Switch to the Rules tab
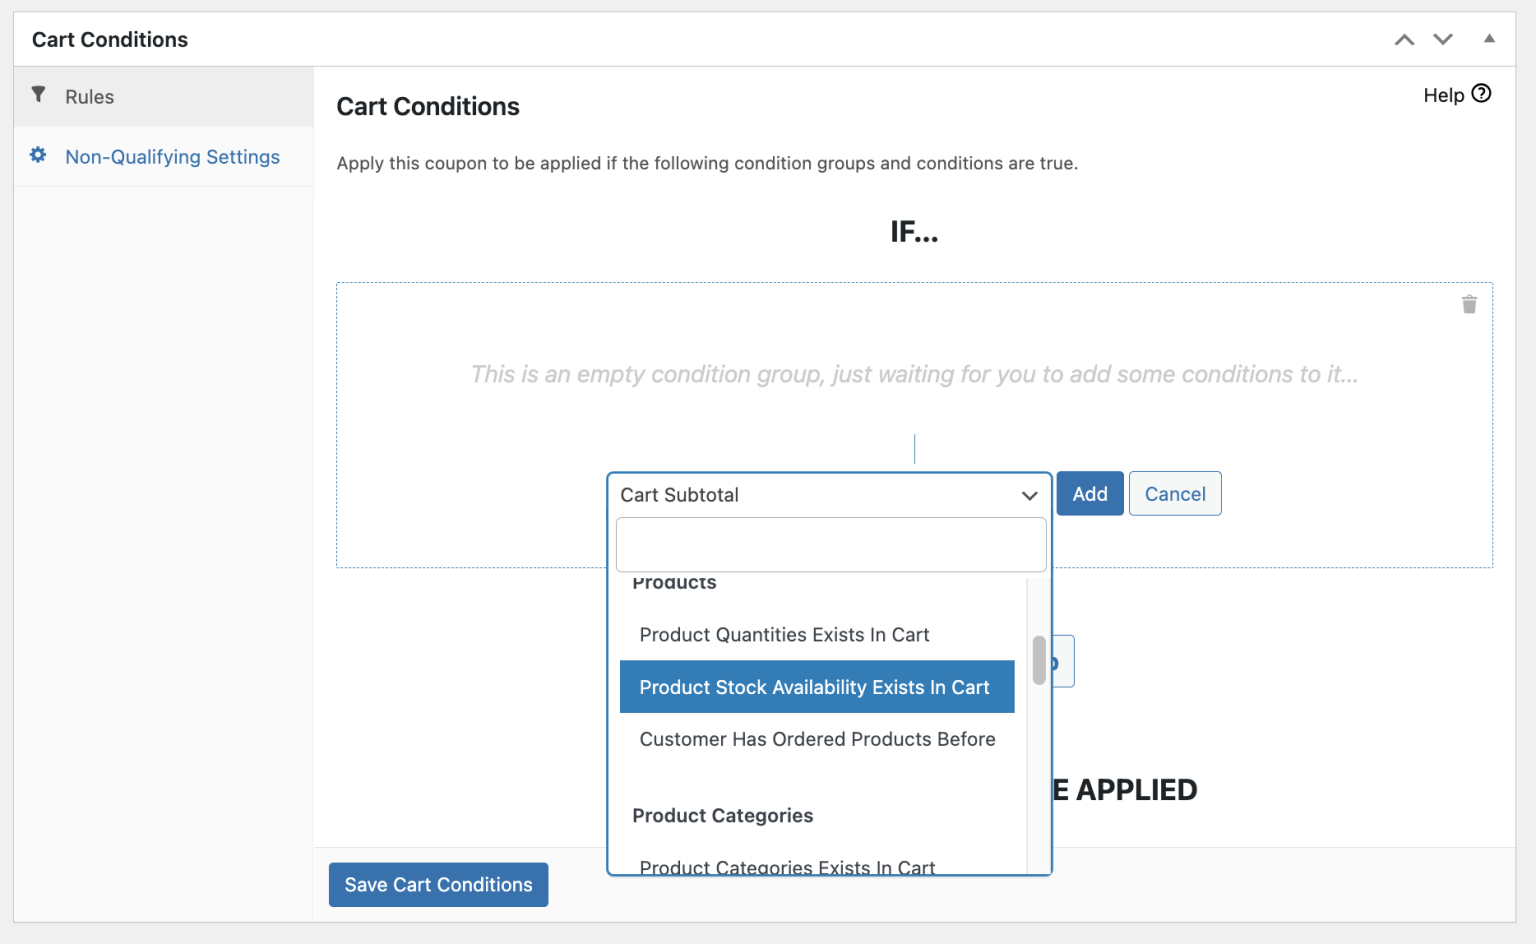Image resolution: width=1536 pixels, height=944 pixels. click(90, 95)
